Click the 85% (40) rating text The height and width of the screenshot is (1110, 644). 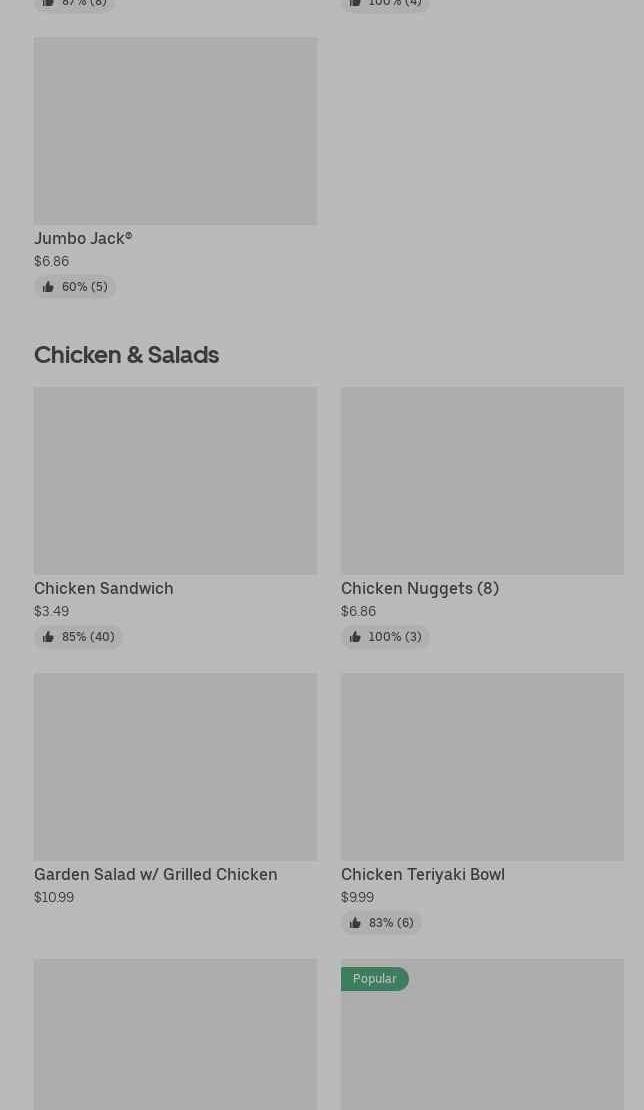88,637
